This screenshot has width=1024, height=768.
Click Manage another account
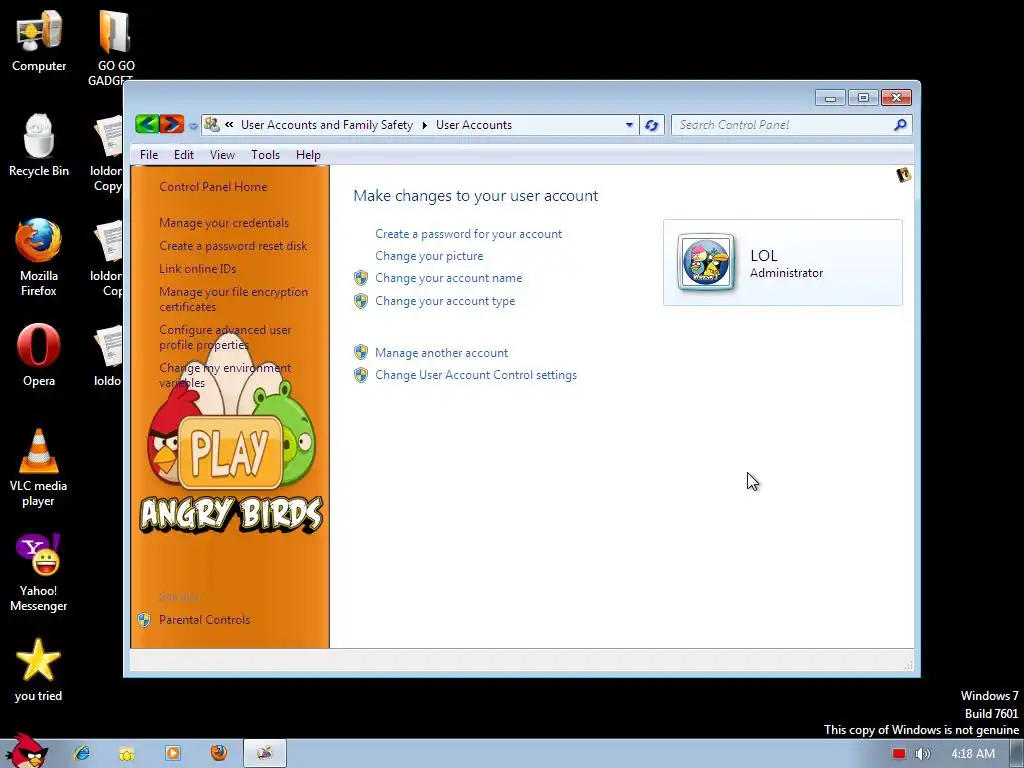tap(441, 353)
